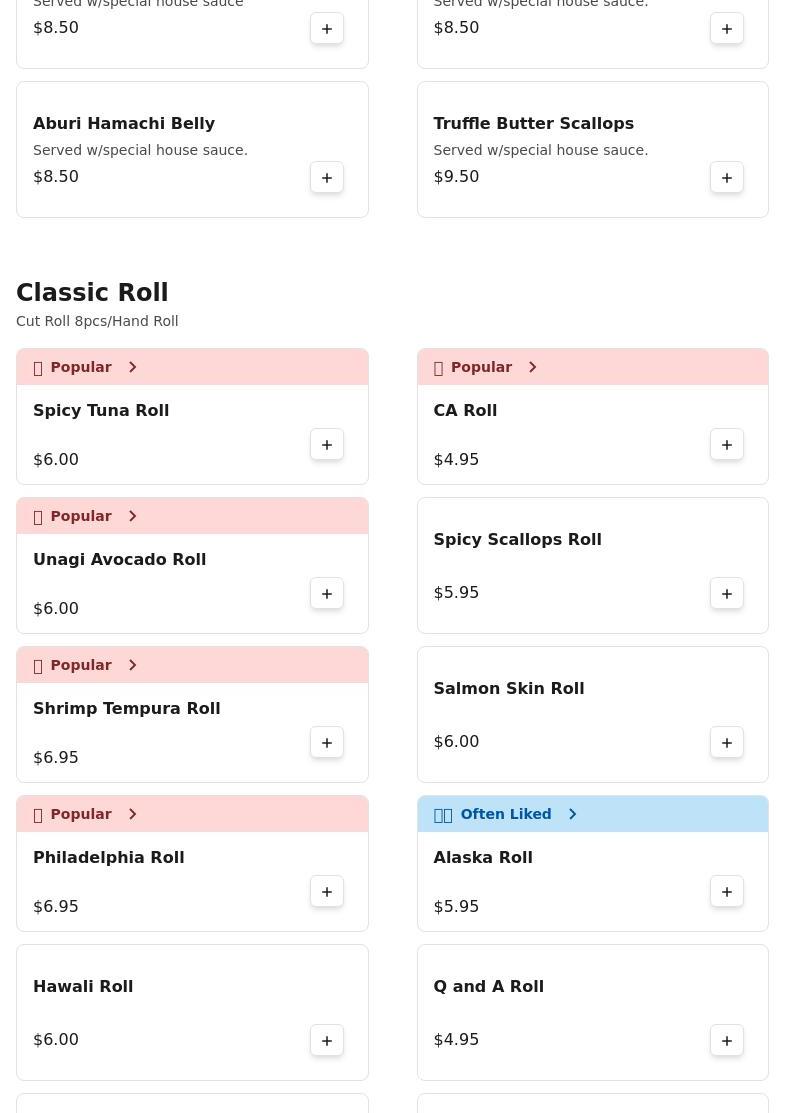The image size is (785, 1113).
Task: Add Unagi Avocado Roll to cart
Action: [327, 594]
